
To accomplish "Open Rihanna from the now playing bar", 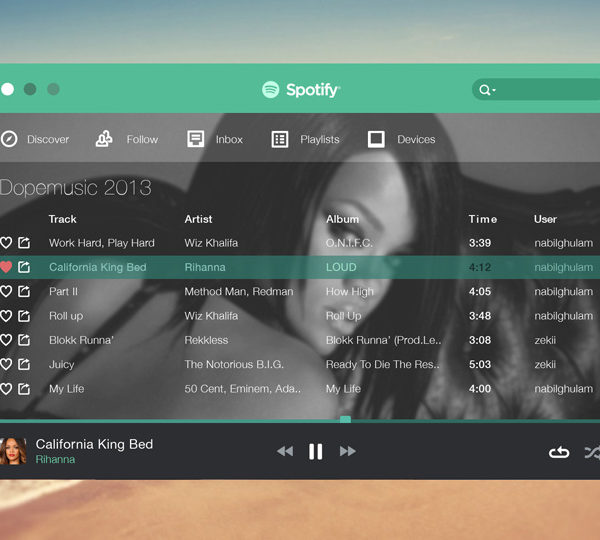I will point(55,459).
